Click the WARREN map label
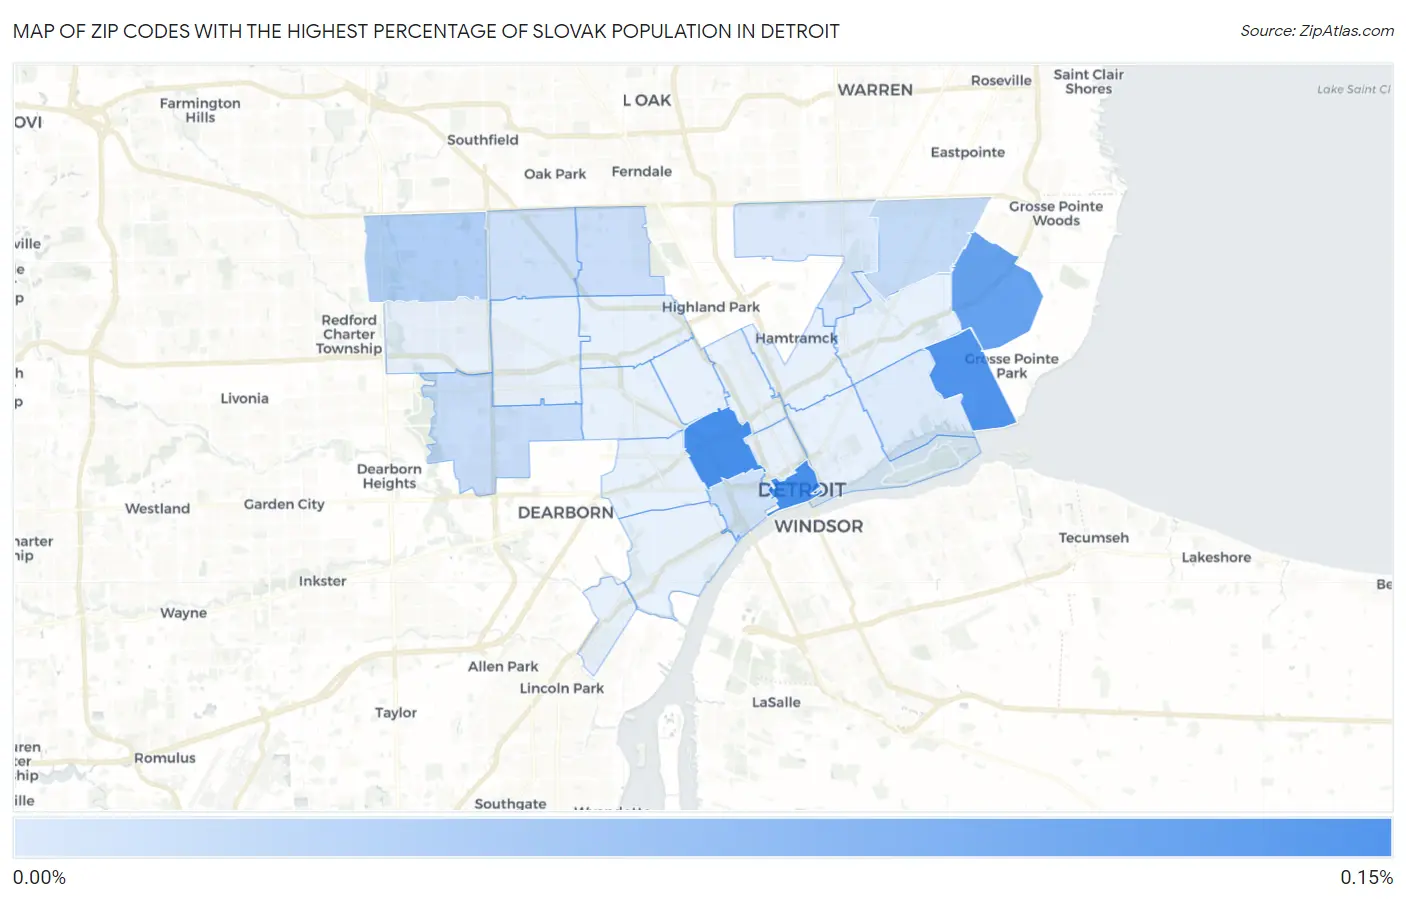 875,90
